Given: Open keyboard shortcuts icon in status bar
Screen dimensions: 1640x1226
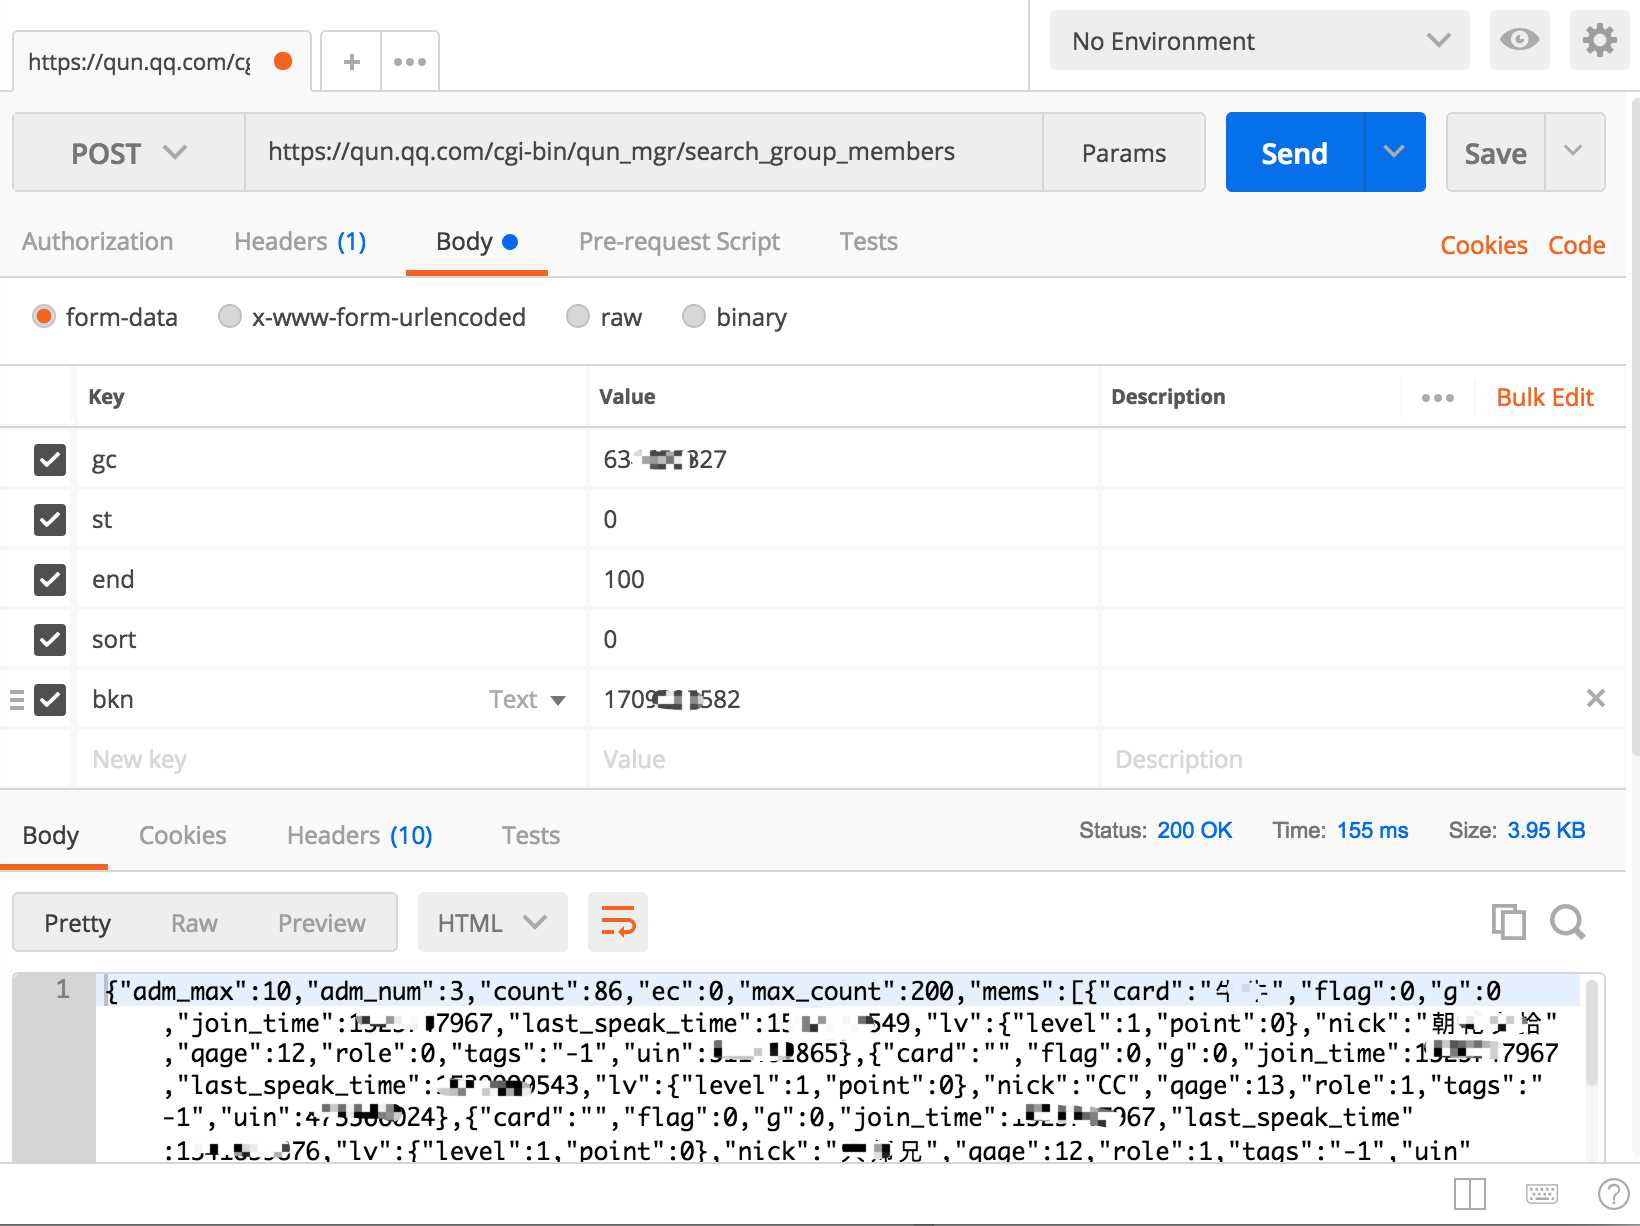Looking at the screenshot, I should pos(1542,1193).
